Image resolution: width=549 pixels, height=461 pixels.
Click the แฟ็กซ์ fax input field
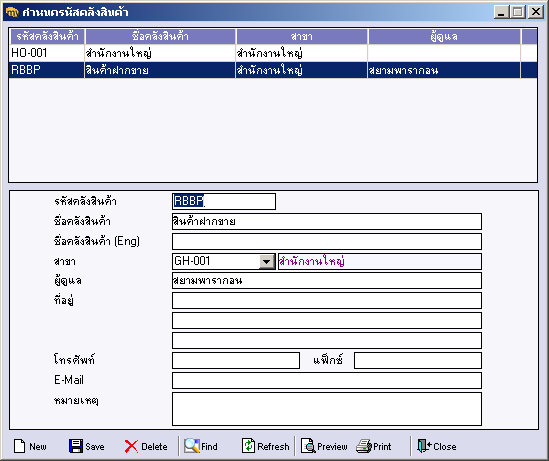pyautogui.click(x=418, y=361)
